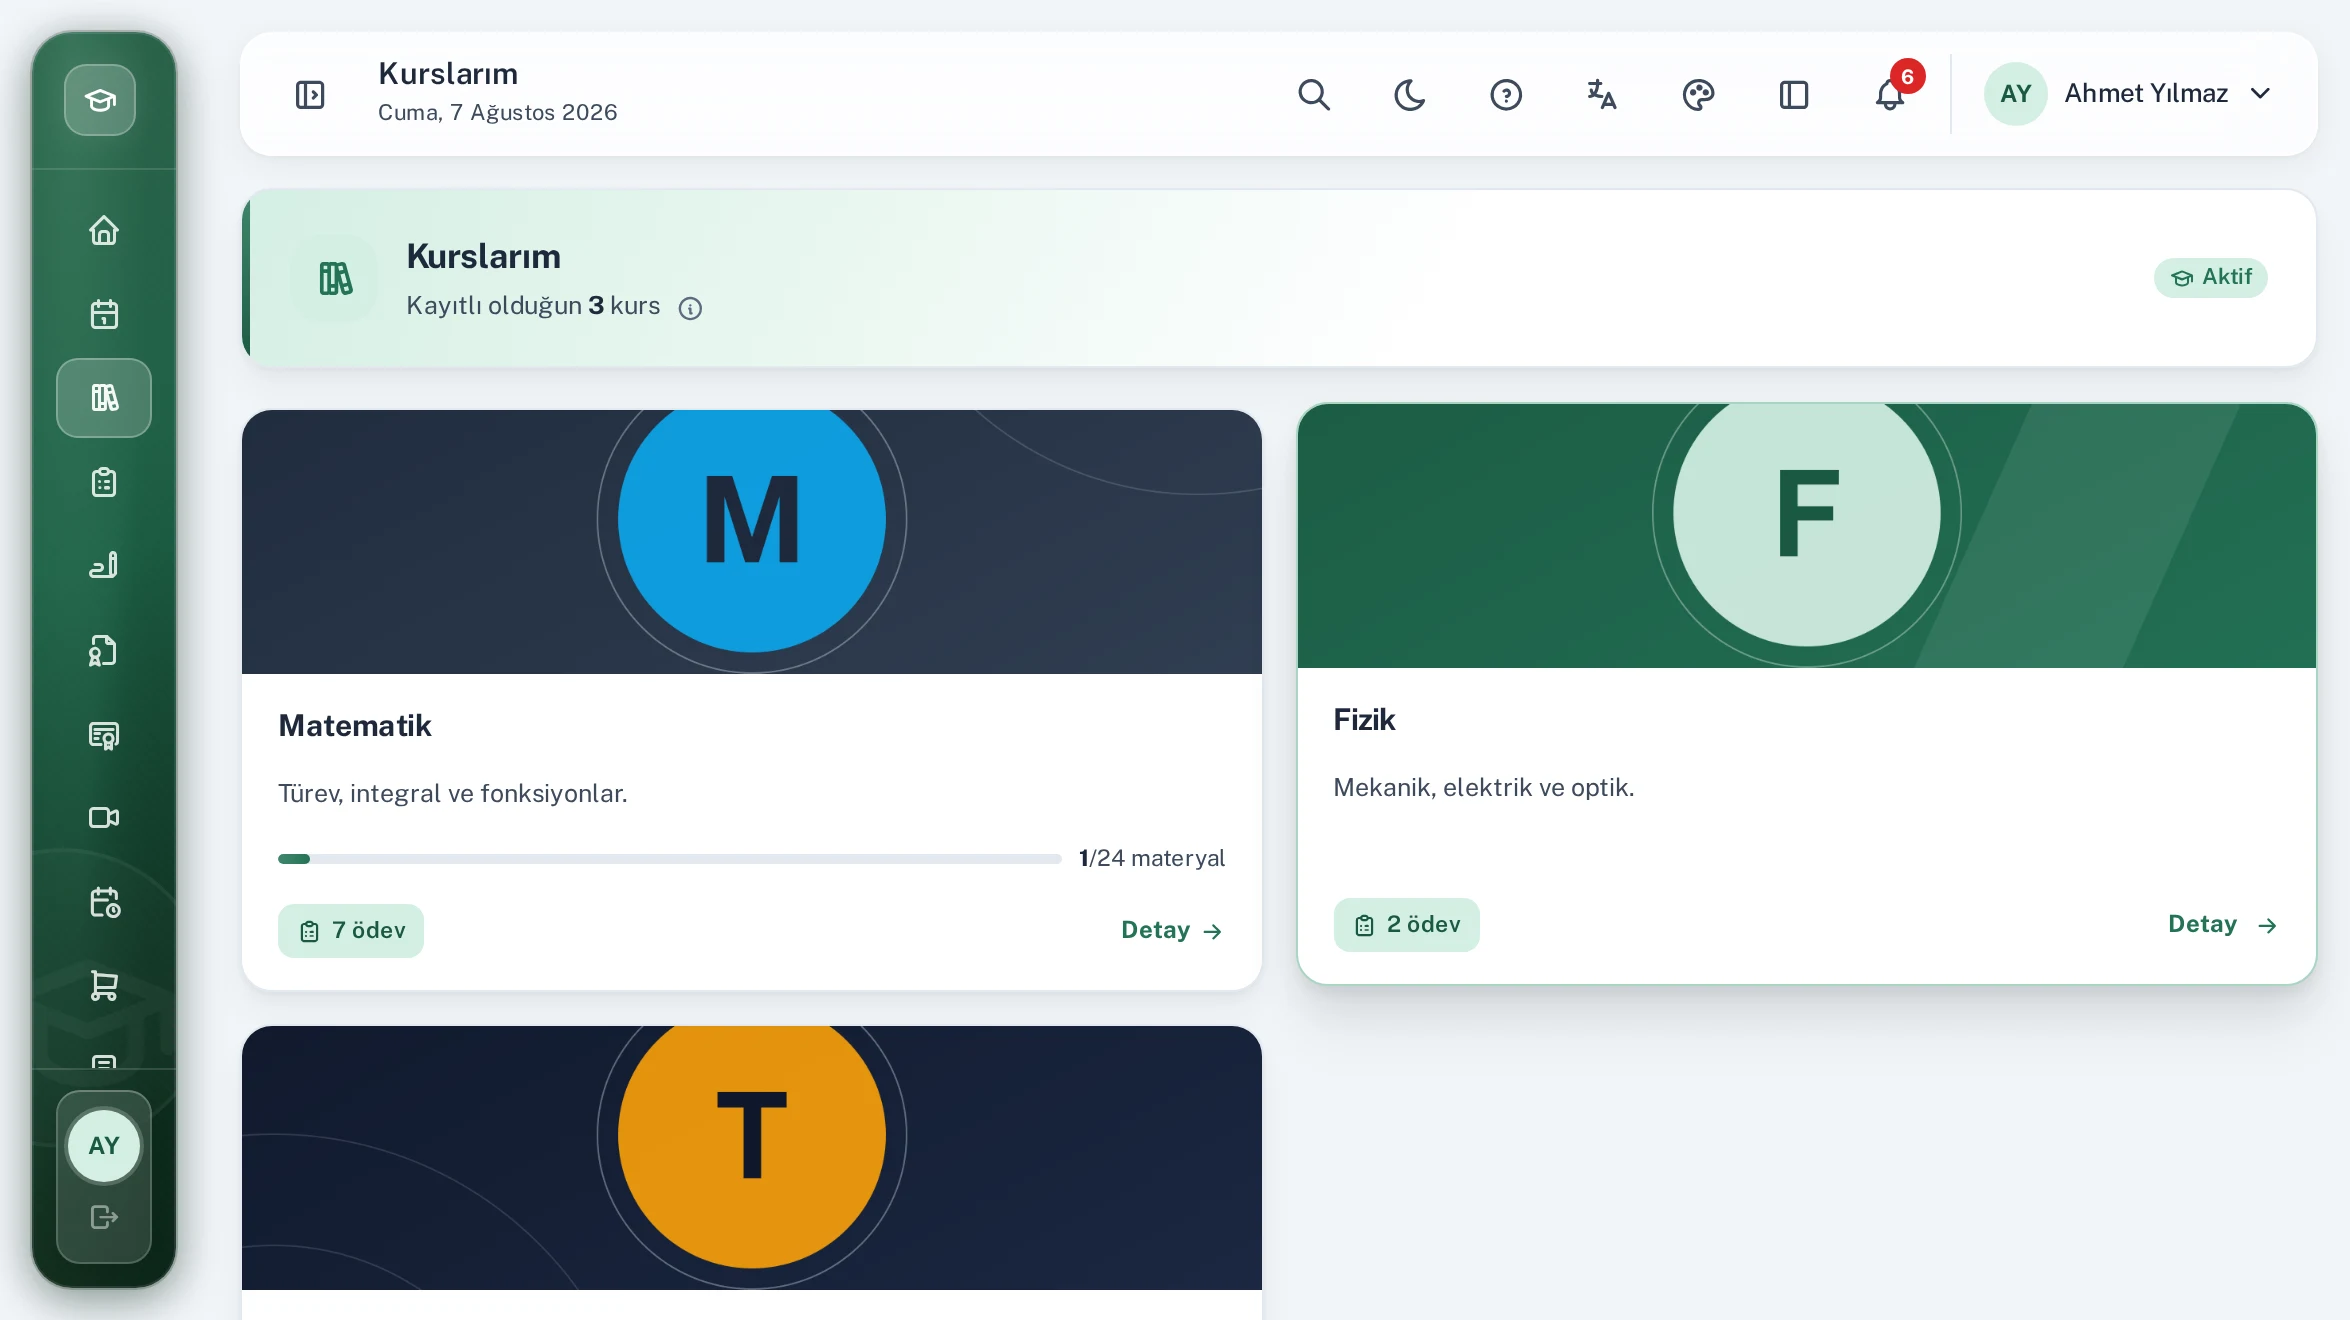Click the Fizik course title
The width and height of the screenshot is (2350, 1320).
point(1364,720)
